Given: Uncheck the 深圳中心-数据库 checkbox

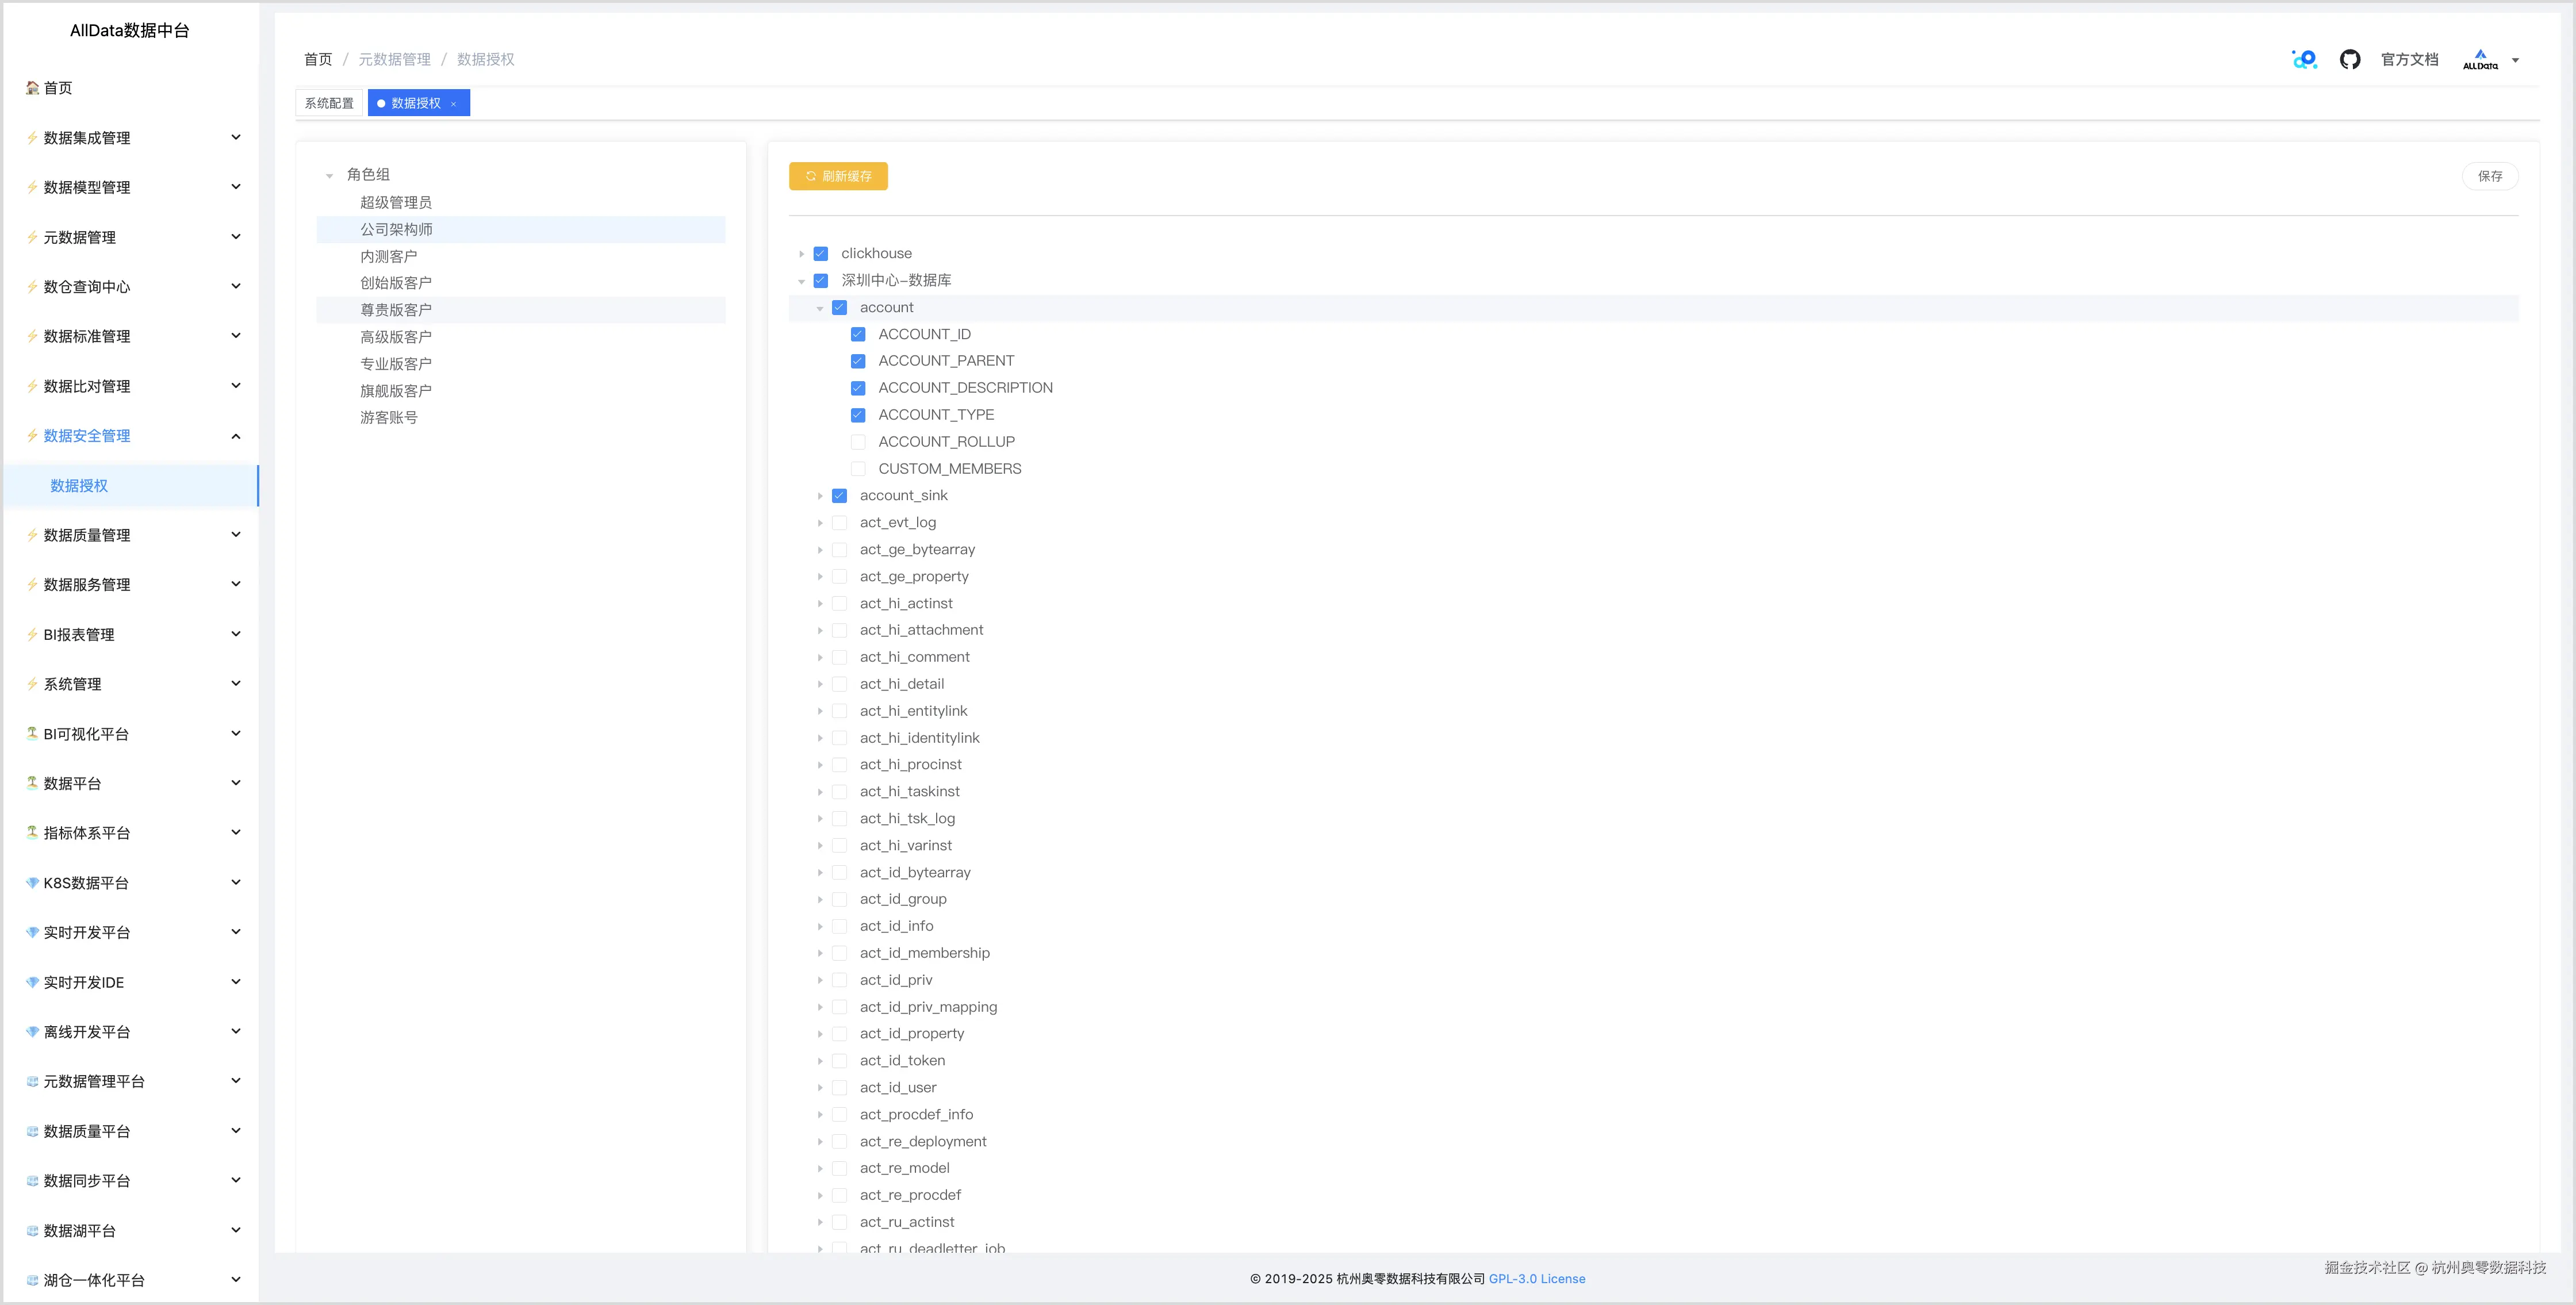Looking at the screenshot, I should [821, 281].
